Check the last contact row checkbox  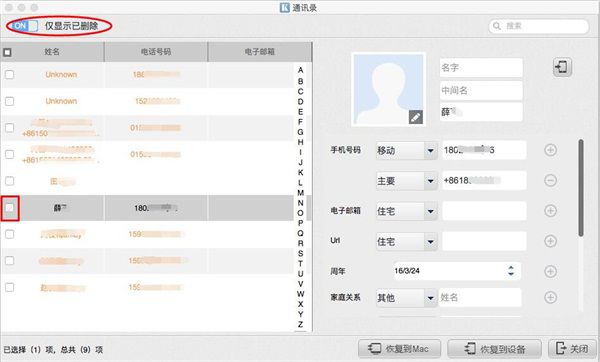point(10,287)
